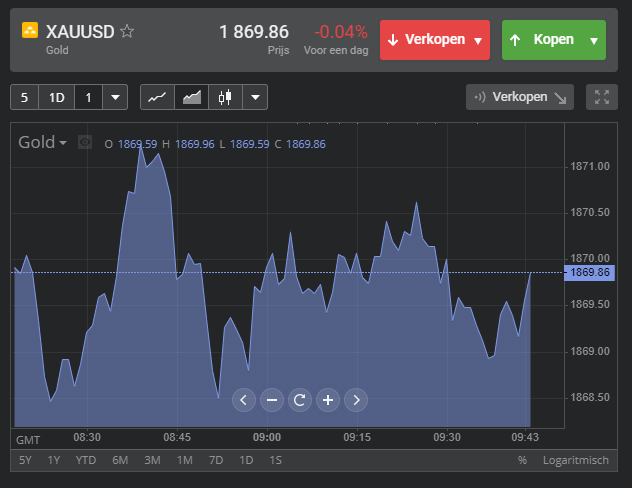This screenshot has width=632, height=488.
Task: Select the YTD date range
Action: 86,460
